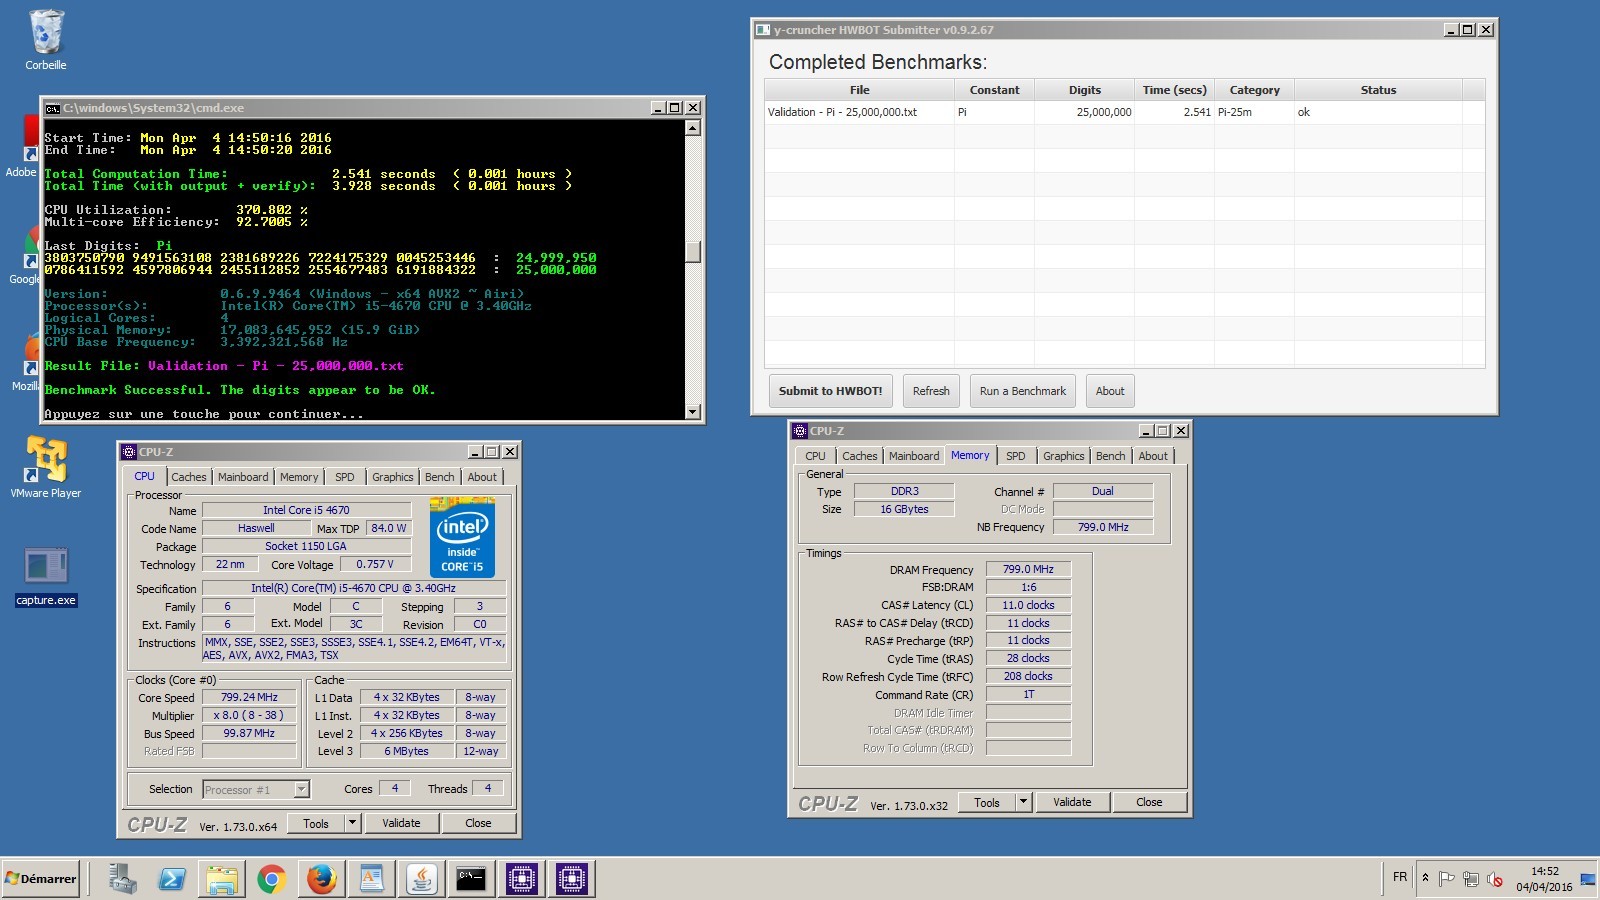Screen dimensions: 1600x900
Task: Sort by the Time (secs) column header
Action: (x=1174, y=90)
